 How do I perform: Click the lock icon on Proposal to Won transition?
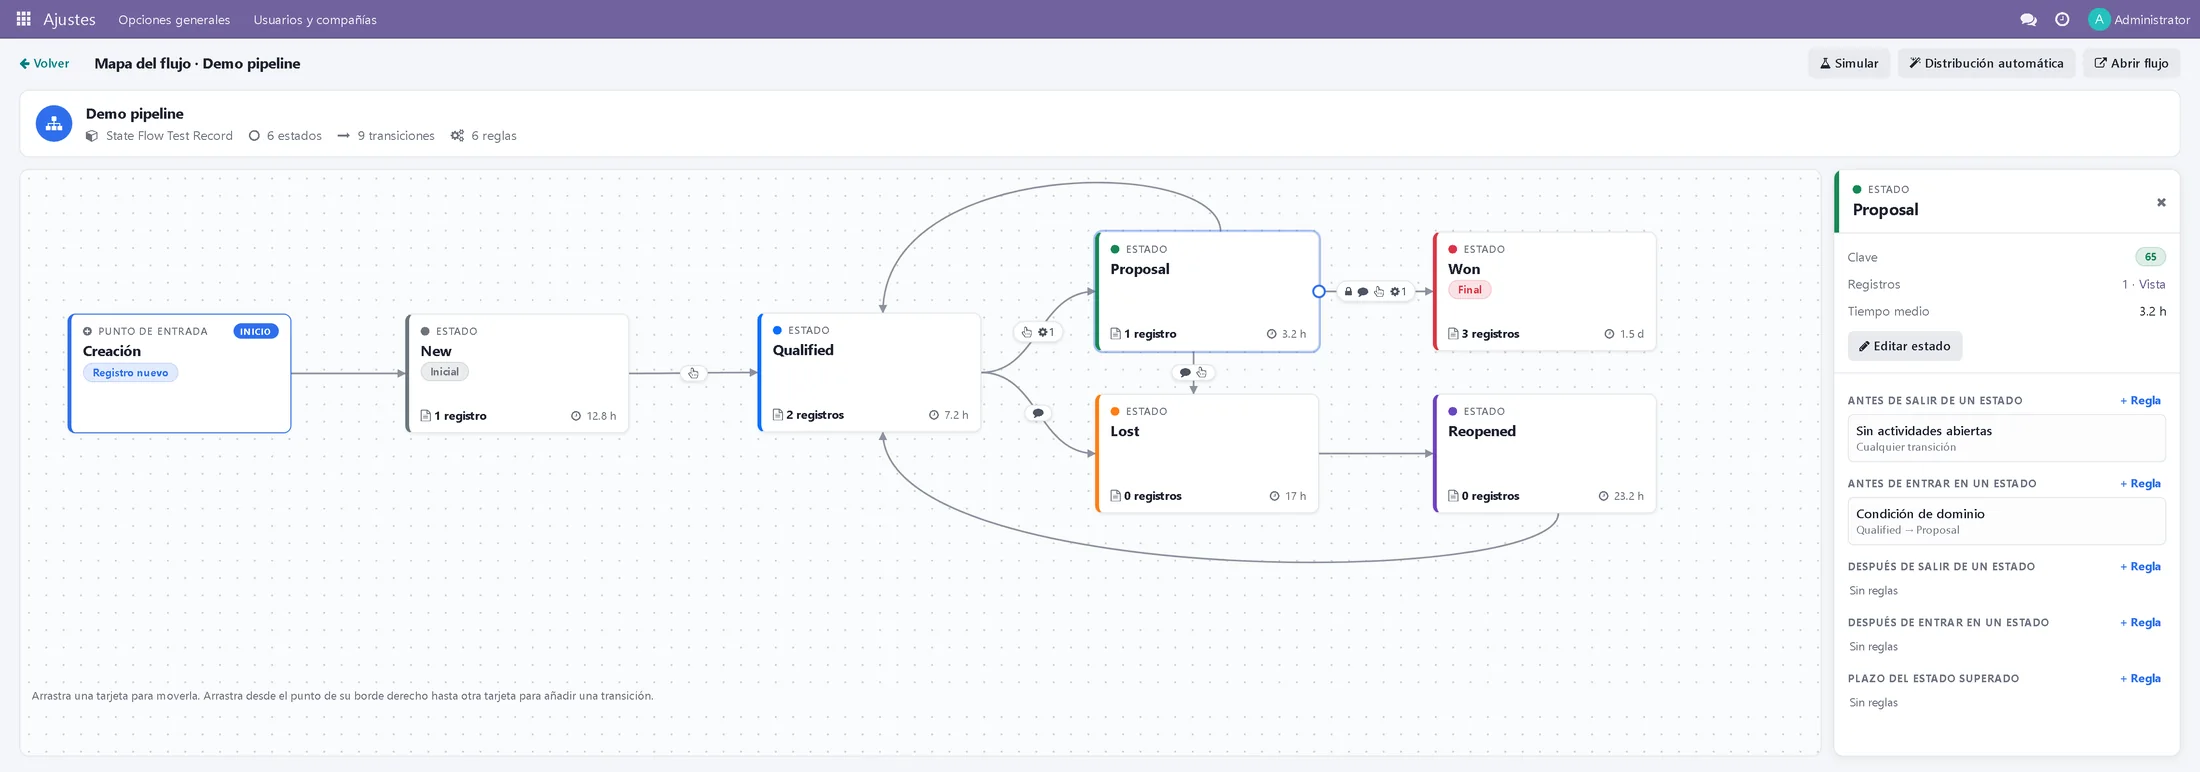point(1348,292)
